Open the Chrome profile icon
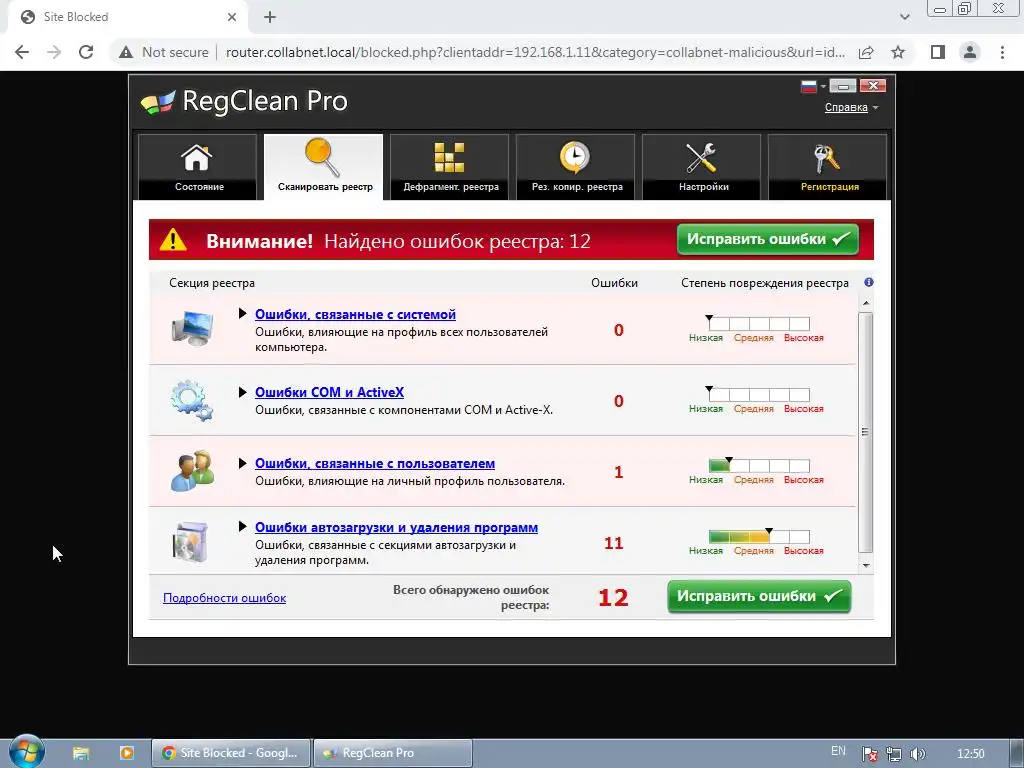 tap(970, 52)
